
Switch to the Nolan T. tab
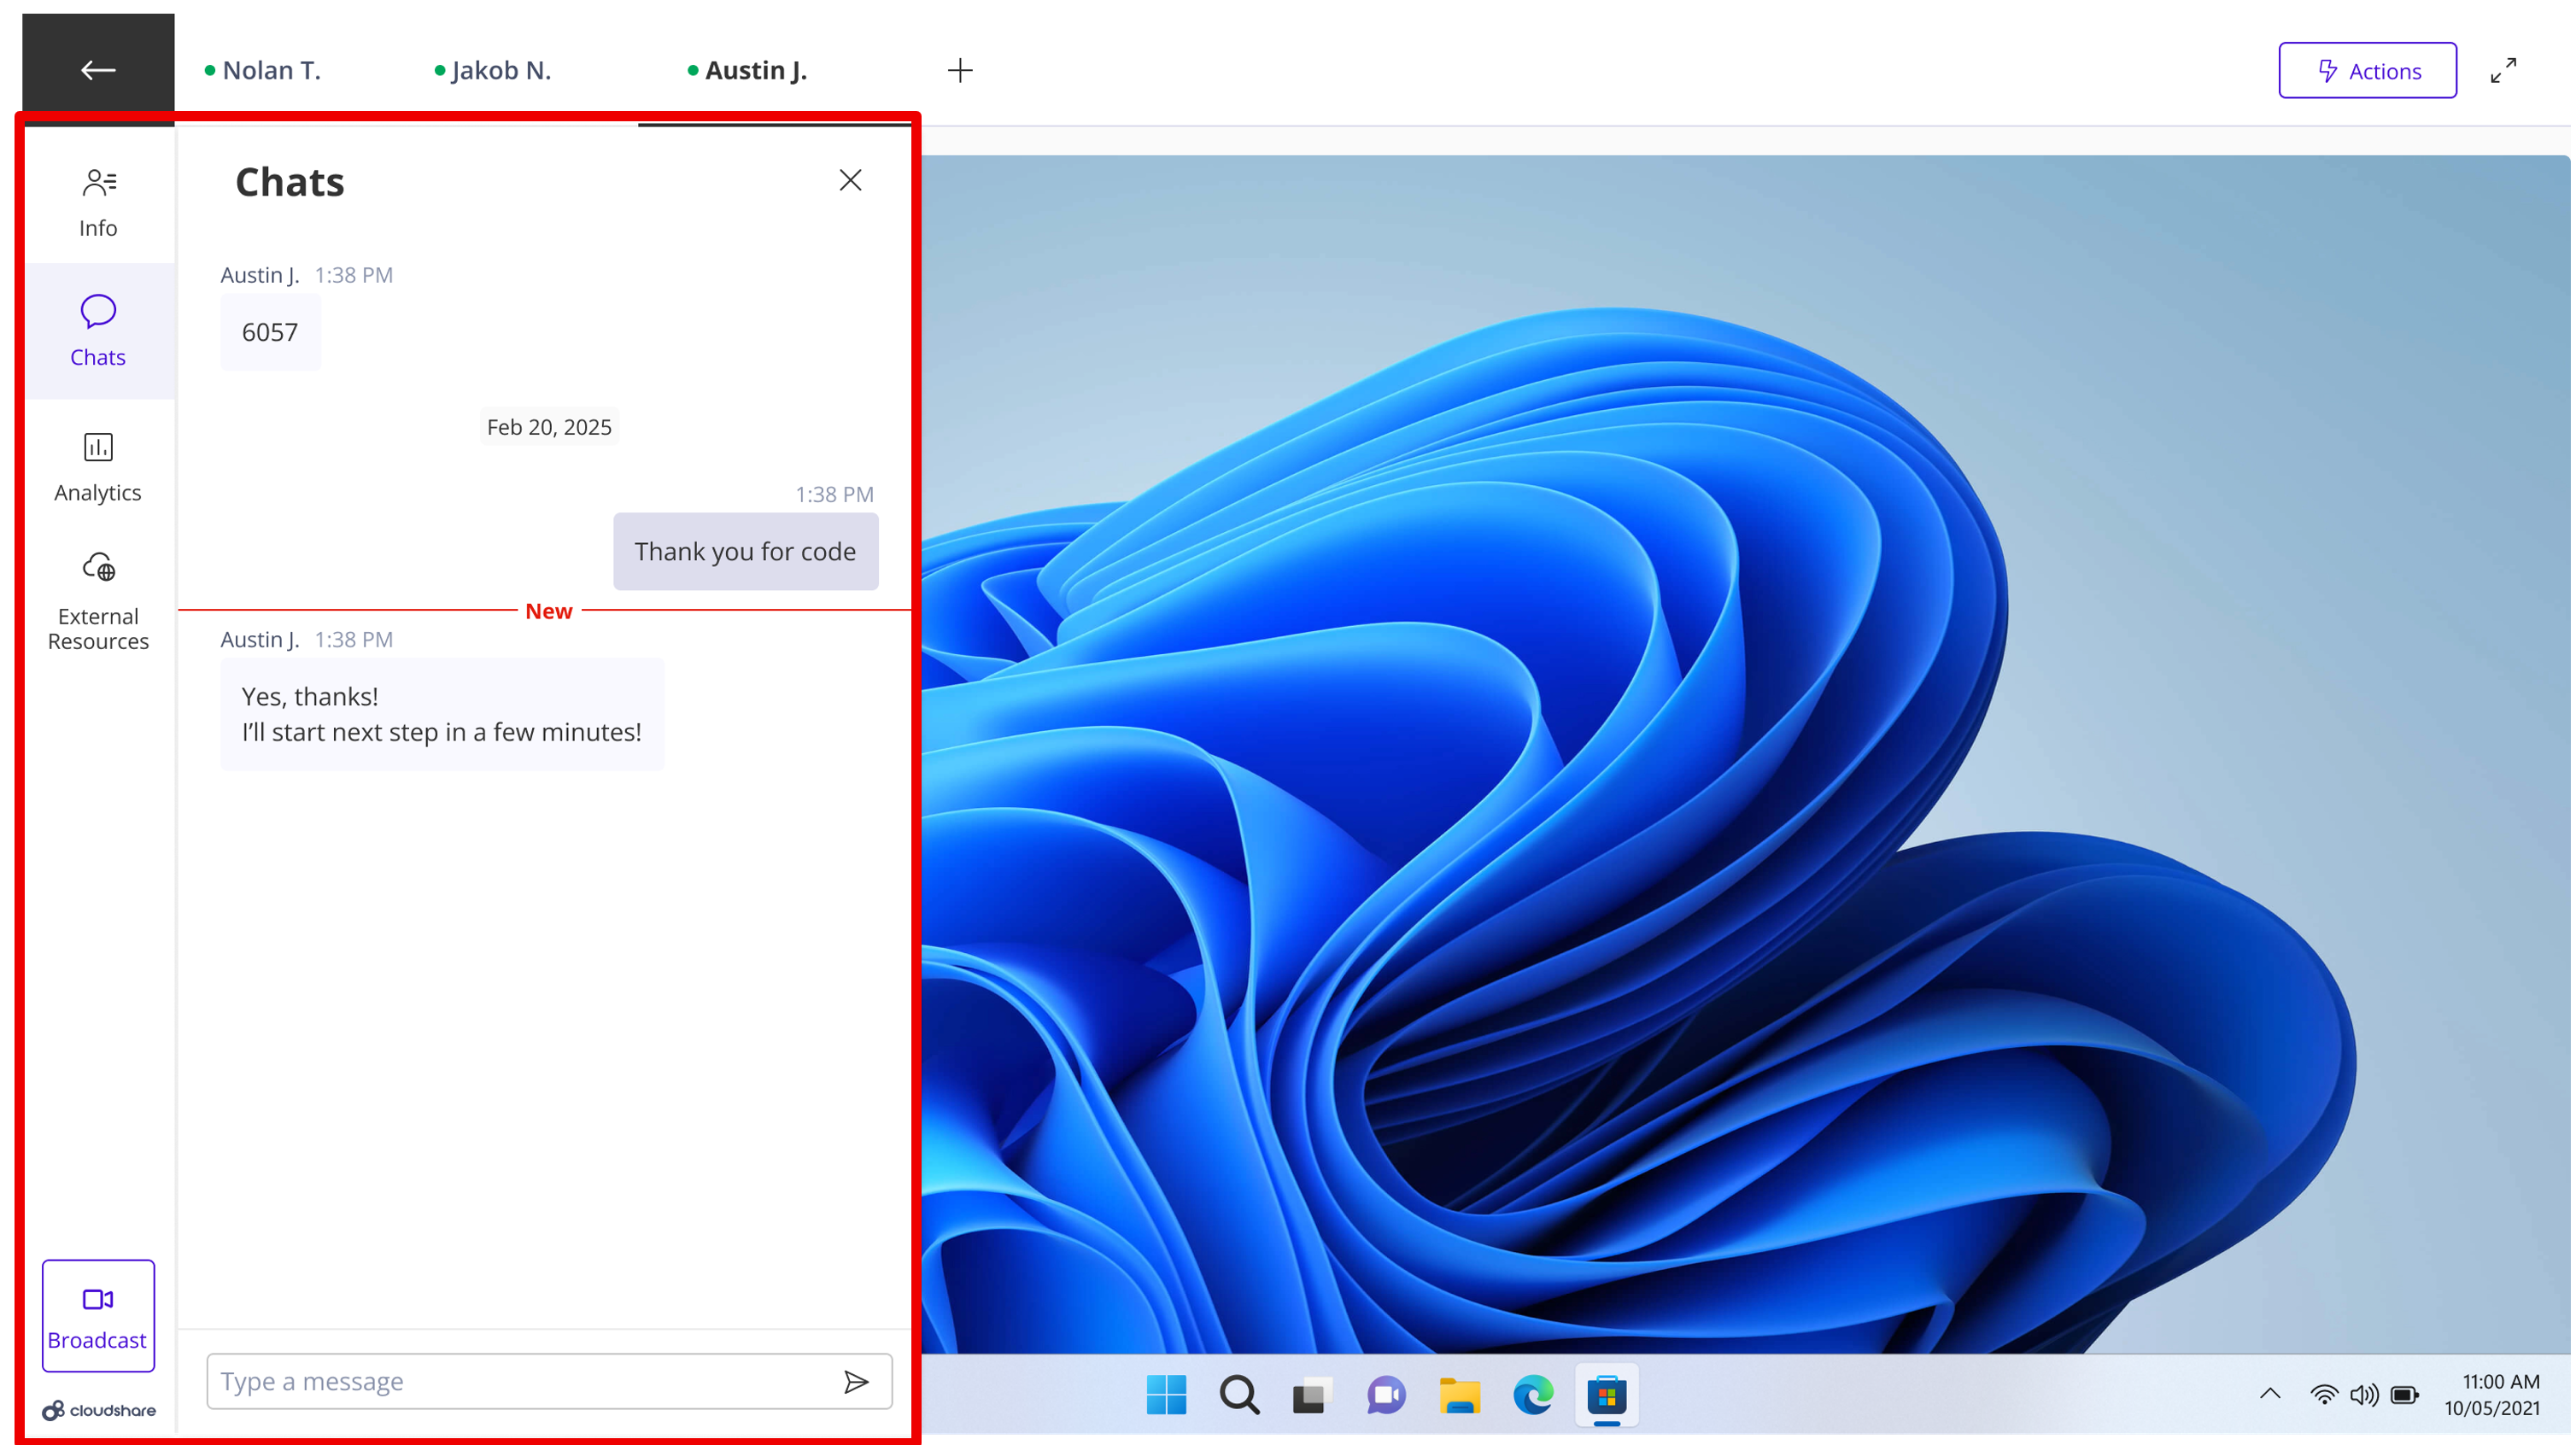click(x=272, y=70)
